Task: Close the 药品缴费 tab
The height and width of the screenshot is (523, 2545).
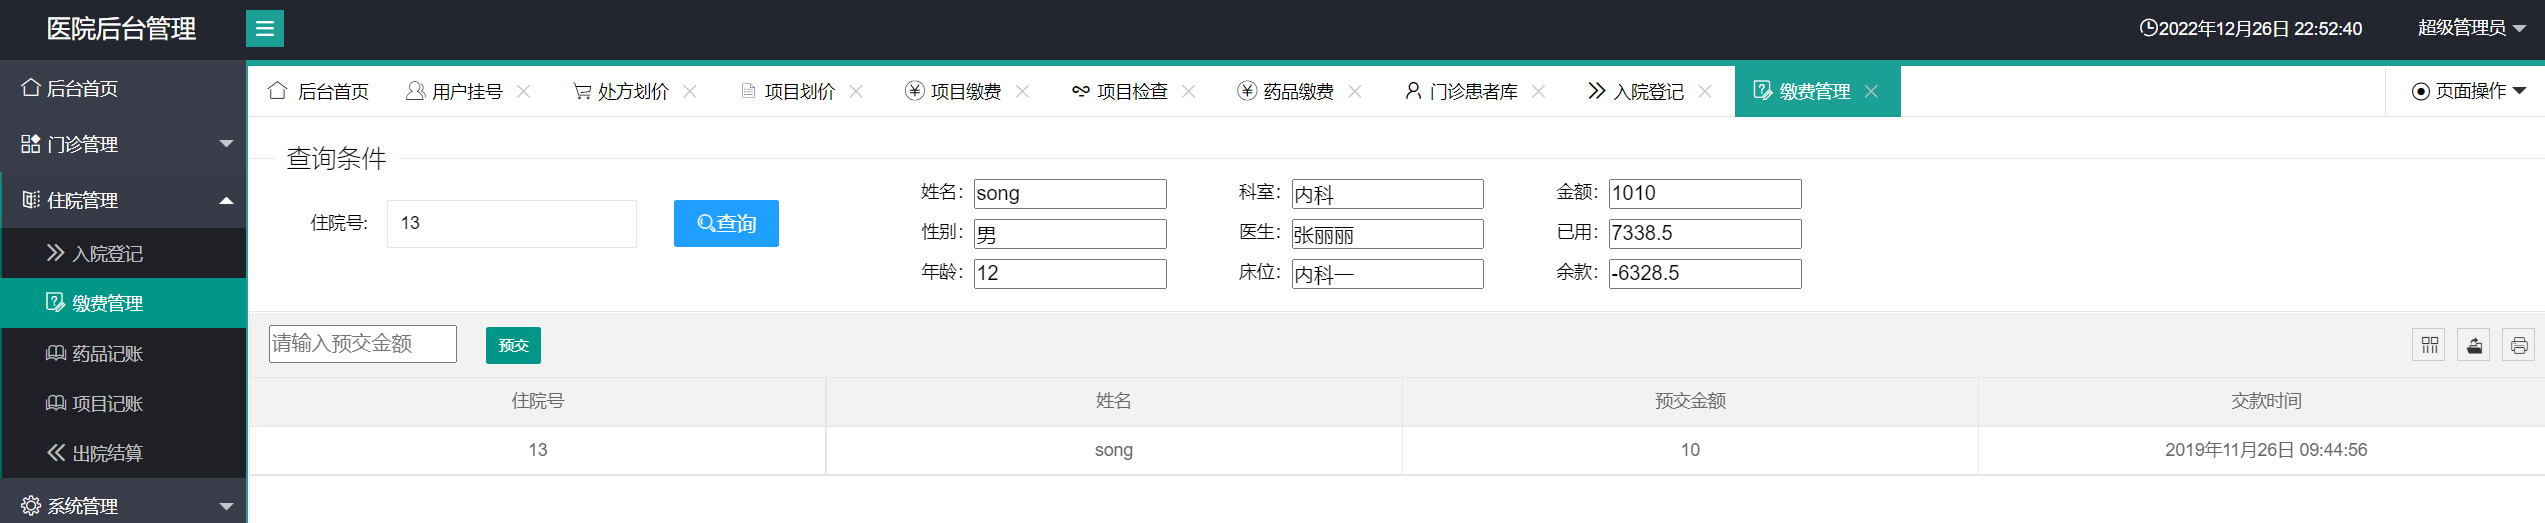Action: 1355,91
